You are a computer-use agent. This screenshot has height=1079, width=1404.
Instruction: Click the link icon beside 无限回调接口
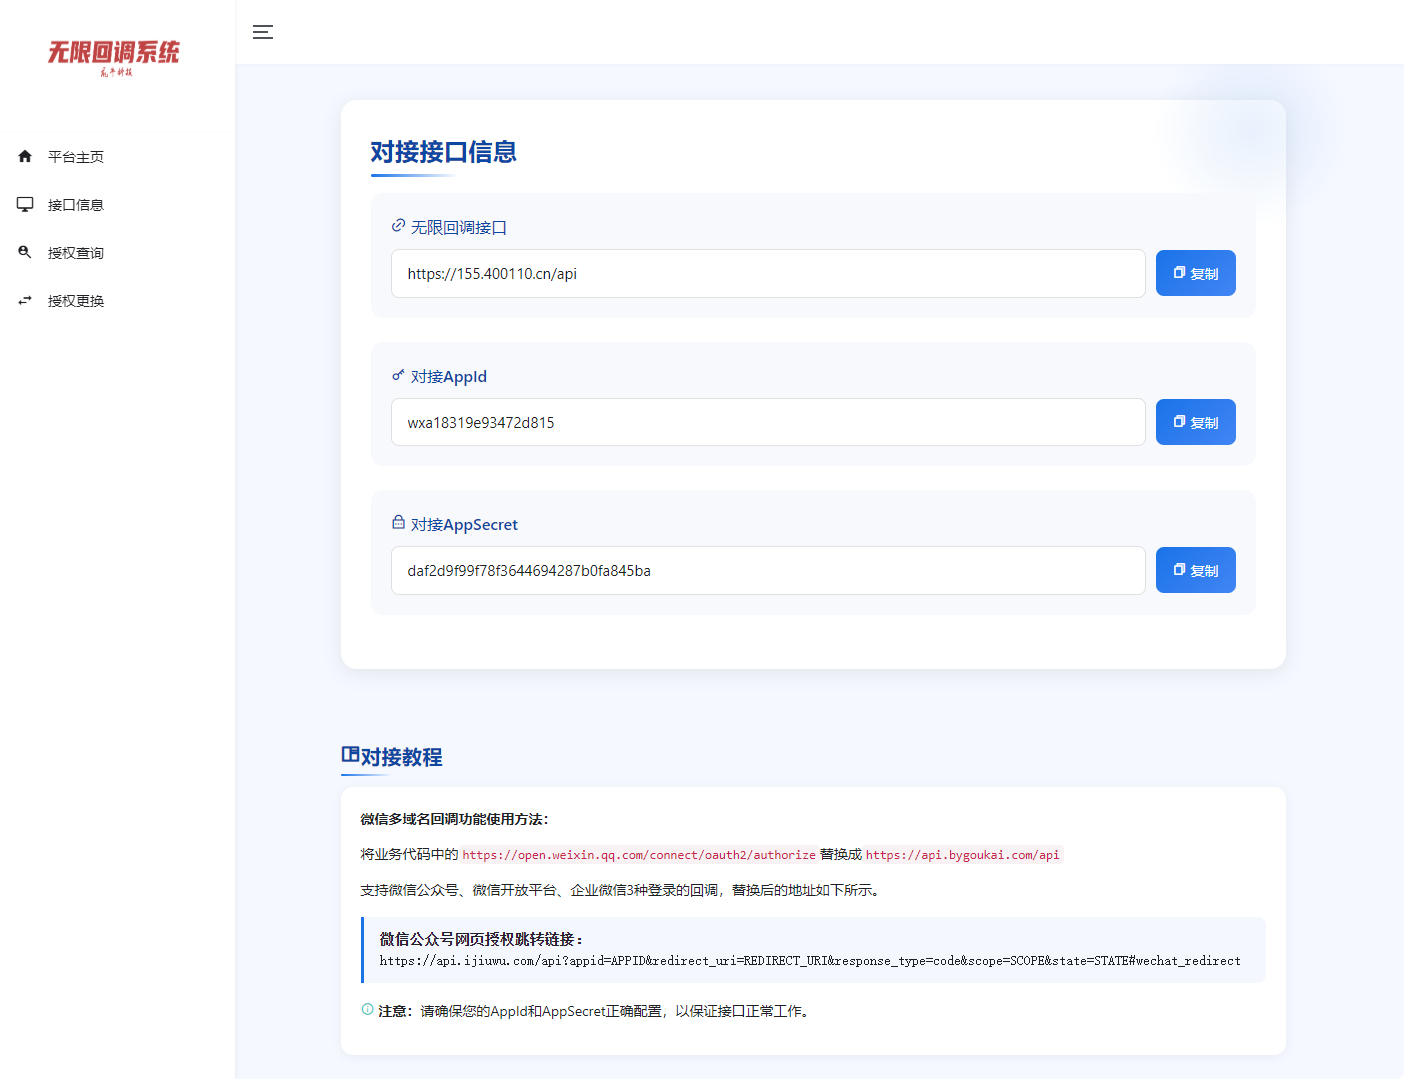[398, 225]
